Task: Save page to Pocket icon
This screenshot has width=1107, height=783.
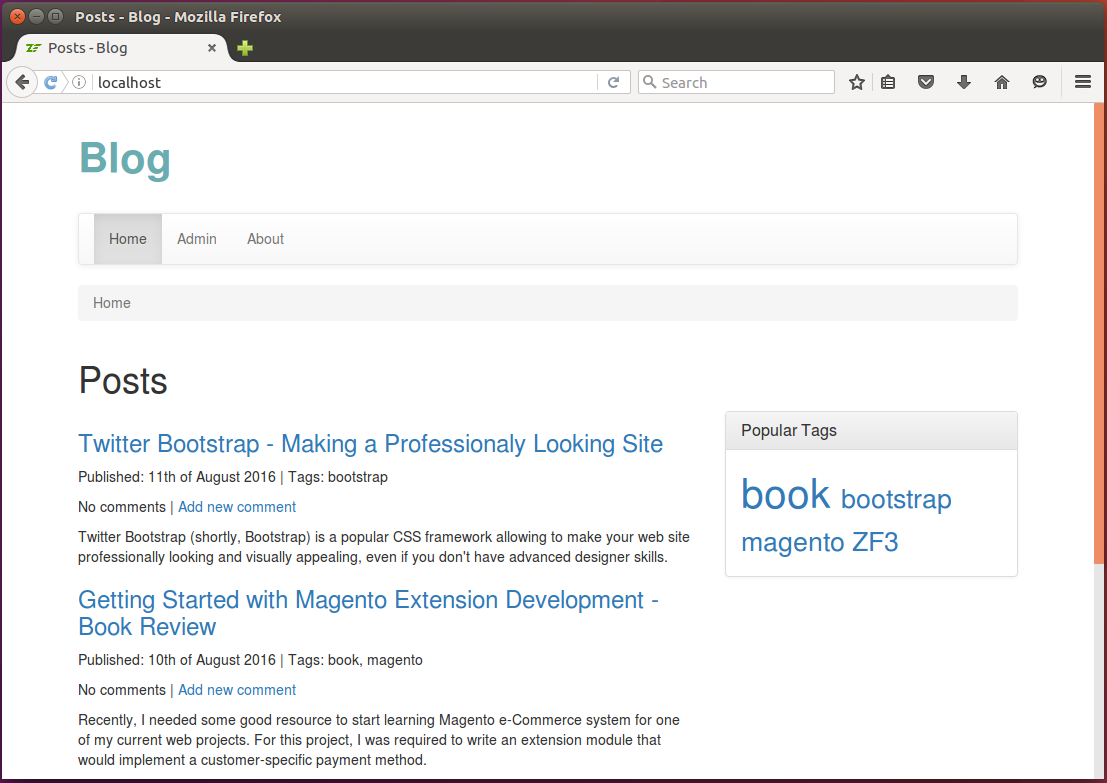Action: (x=926, y=83)
